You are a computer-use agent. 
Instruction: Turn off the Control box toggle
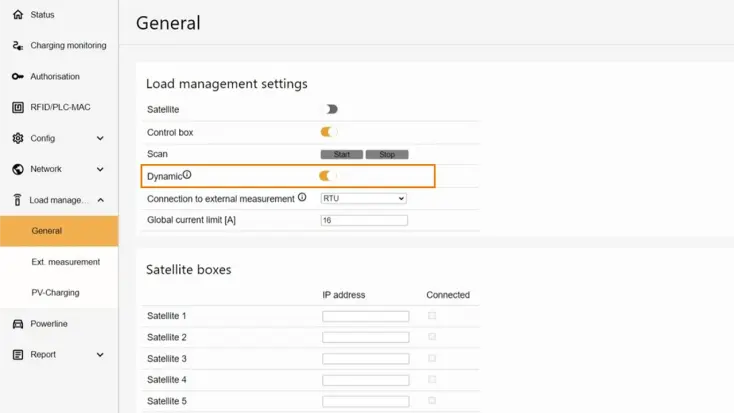329,131
